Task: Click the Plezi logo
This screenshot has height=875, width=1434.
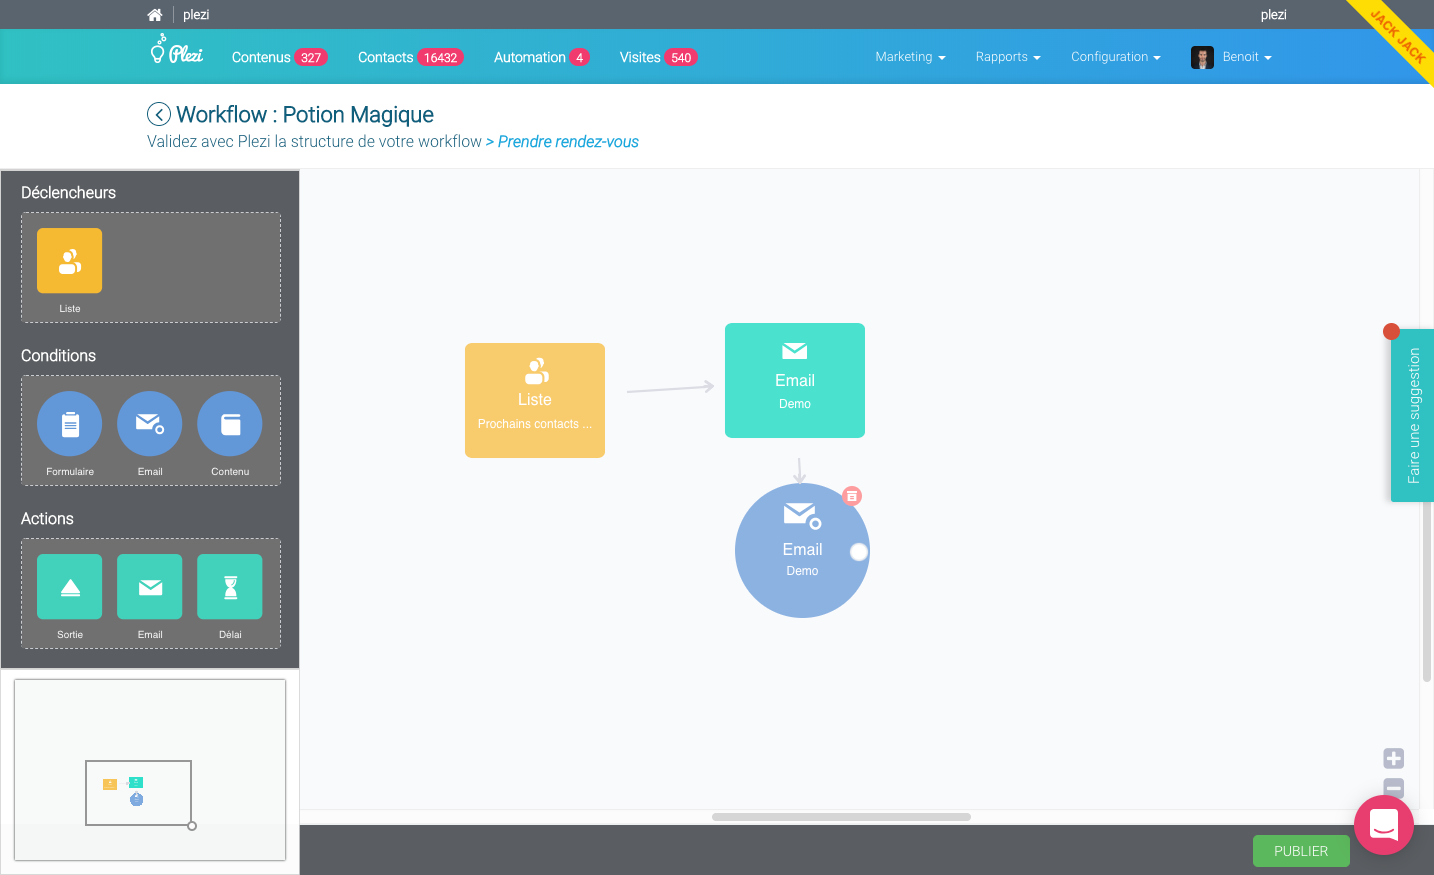Action: (x=177, y=50)
